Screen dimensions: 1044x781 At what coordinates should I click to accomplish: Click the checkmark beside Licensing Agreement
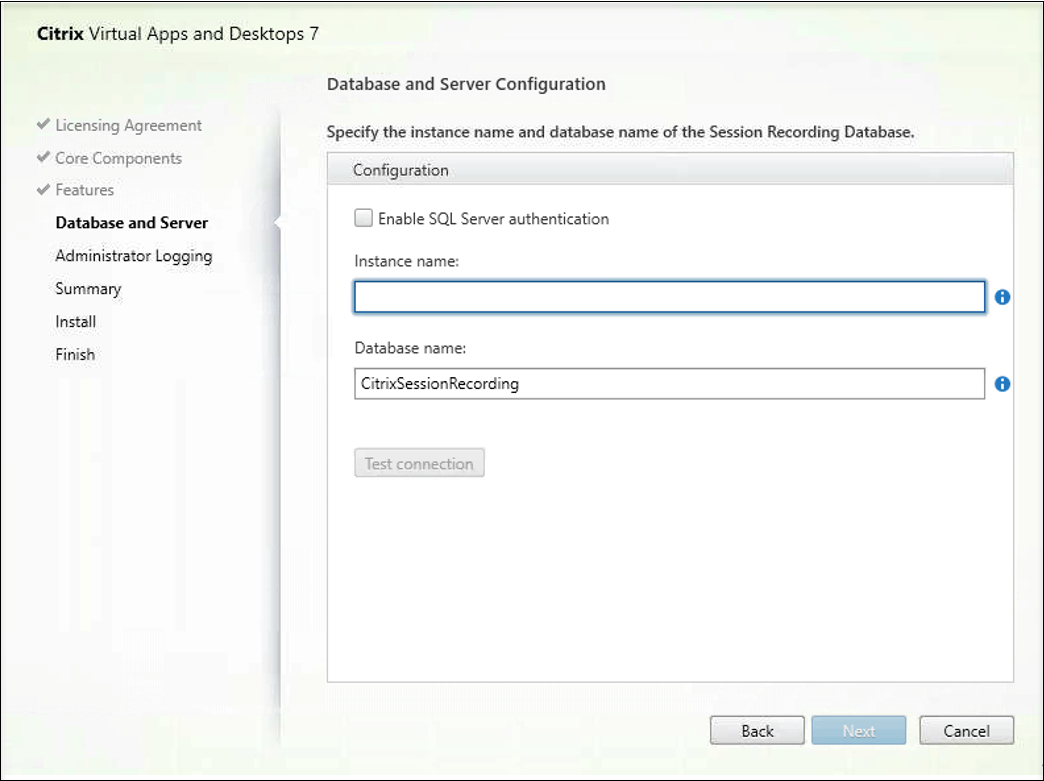pos(43,124)
